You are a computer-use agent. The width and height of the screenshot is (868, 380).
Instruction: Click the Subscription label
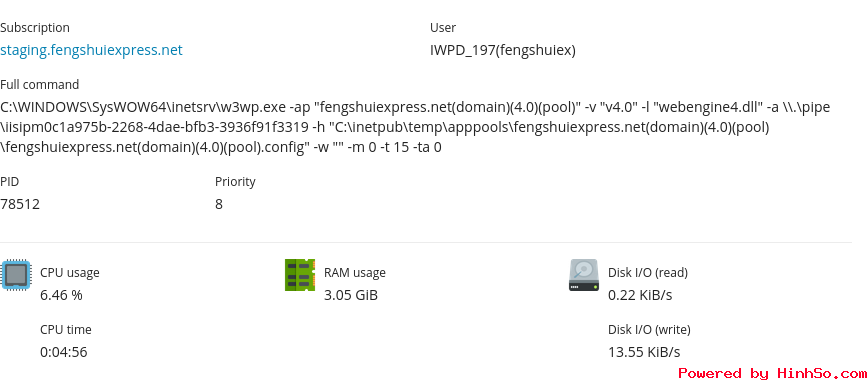[35, 28]
